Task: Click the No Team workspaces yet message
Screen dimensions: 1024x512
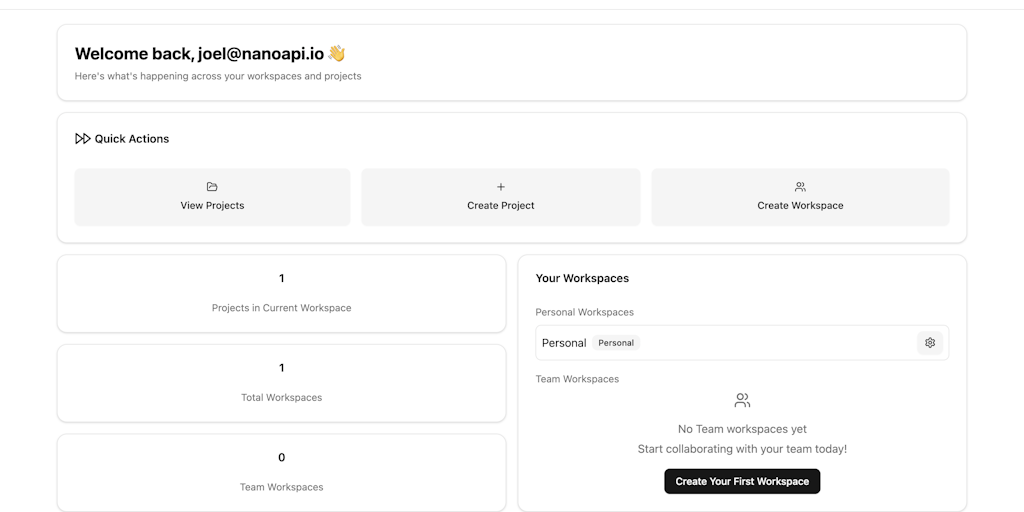Action: coord(742,429)
